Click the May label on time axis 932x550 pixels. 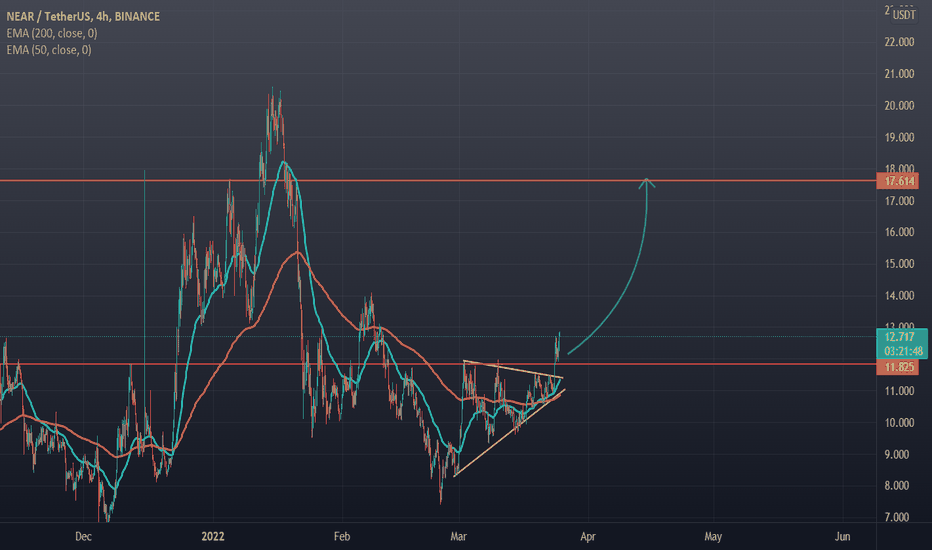tap(713, 536)
